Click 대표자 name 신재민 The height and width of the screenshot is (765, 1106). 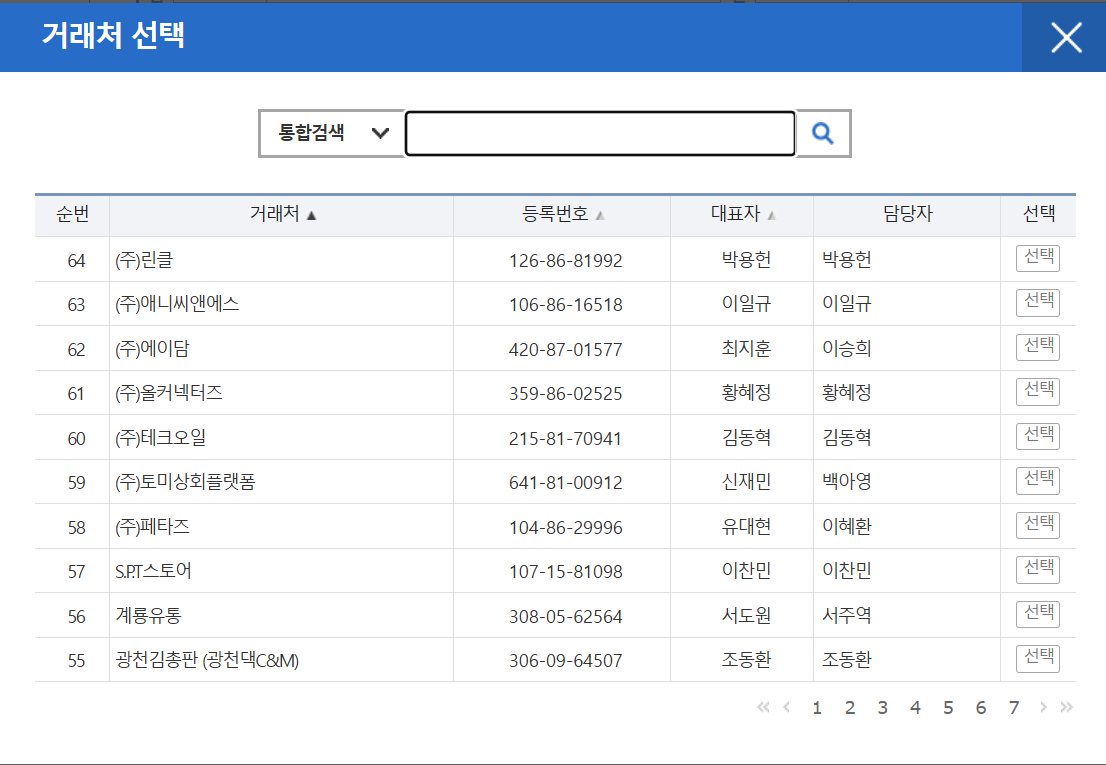746,482
